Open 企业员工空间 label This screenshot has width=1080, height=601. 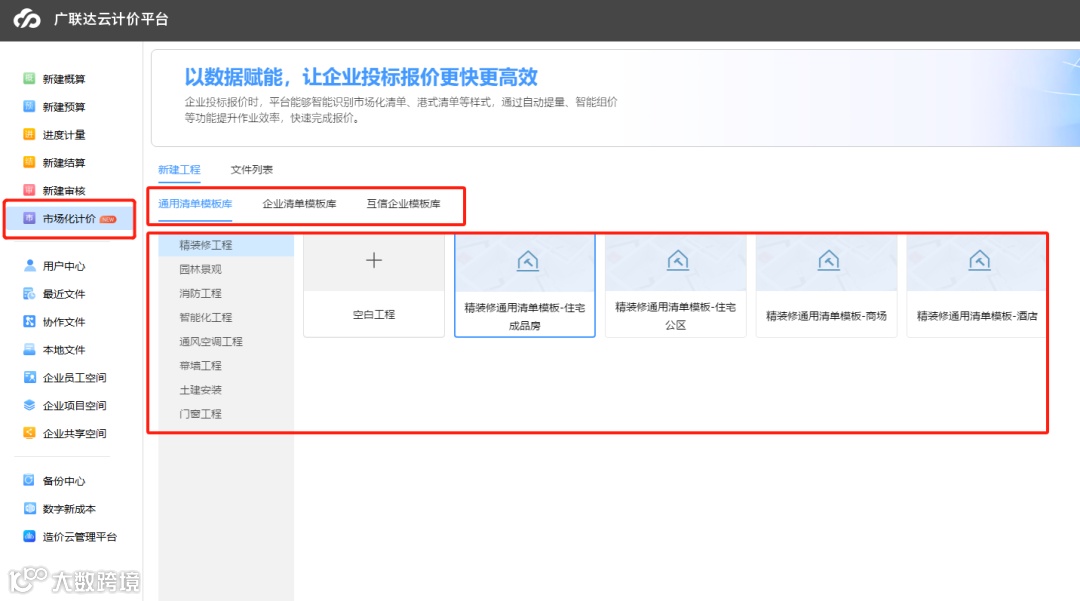coord(74,378)
